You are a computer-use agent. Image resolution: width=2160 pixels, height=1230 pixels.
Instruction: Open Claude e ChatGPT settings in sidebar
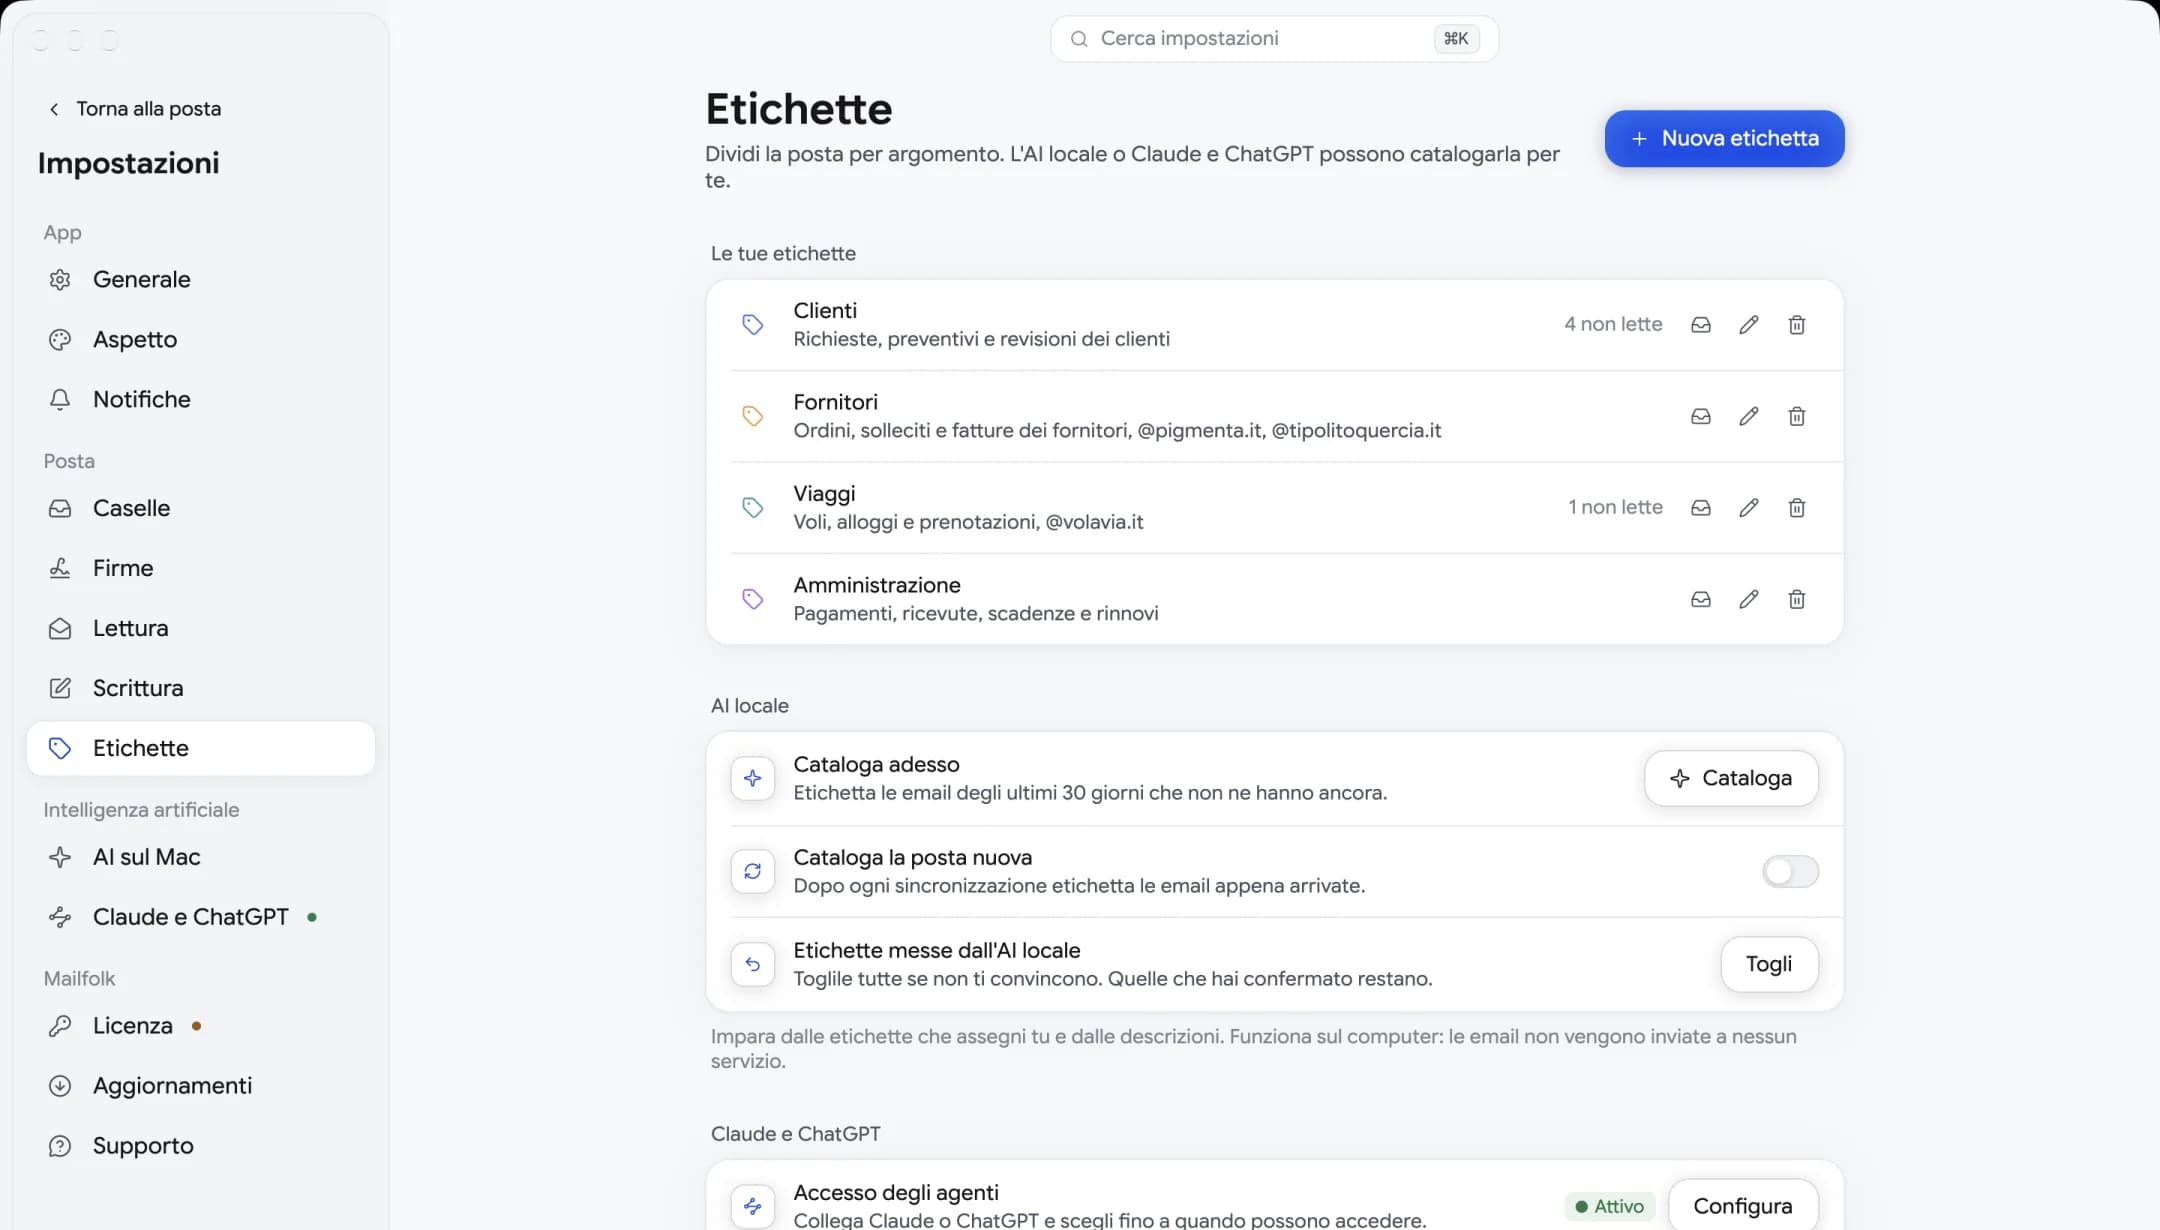pyautogui.click(x=201, y=917)
